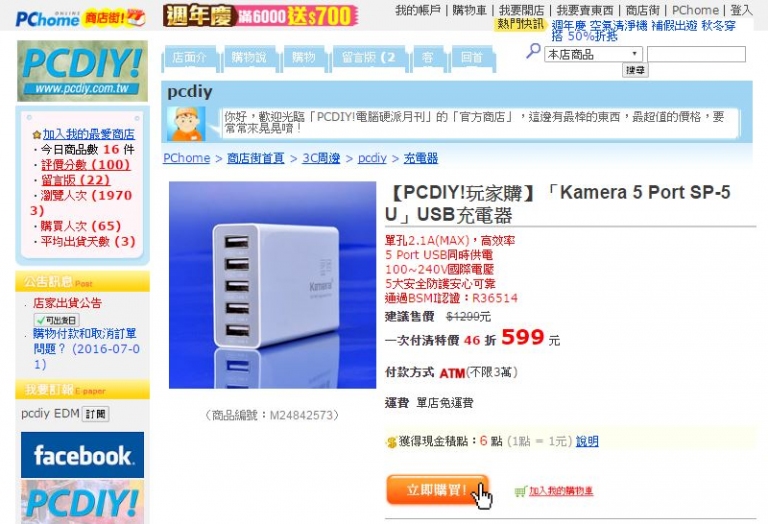Viewport: 768px width, 524px height.
Task: Click the 訂閱 EDM subscribe button
Action: pos(96,414)
